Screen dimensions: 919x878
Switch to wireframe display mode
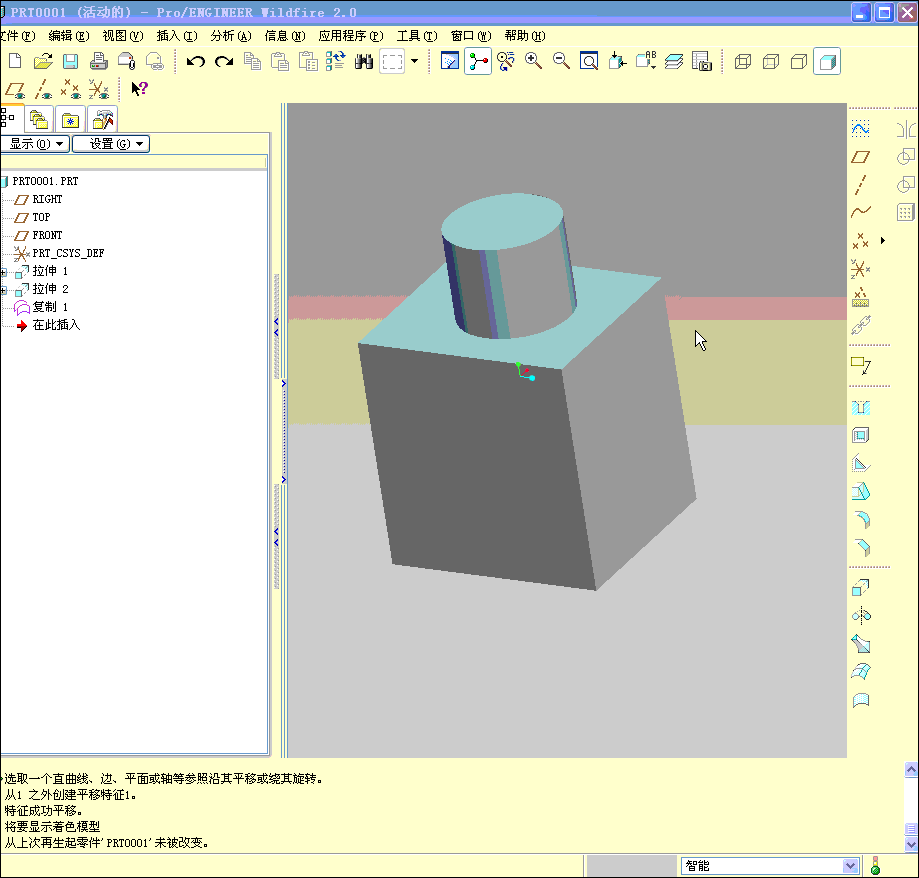click(743, 62)
